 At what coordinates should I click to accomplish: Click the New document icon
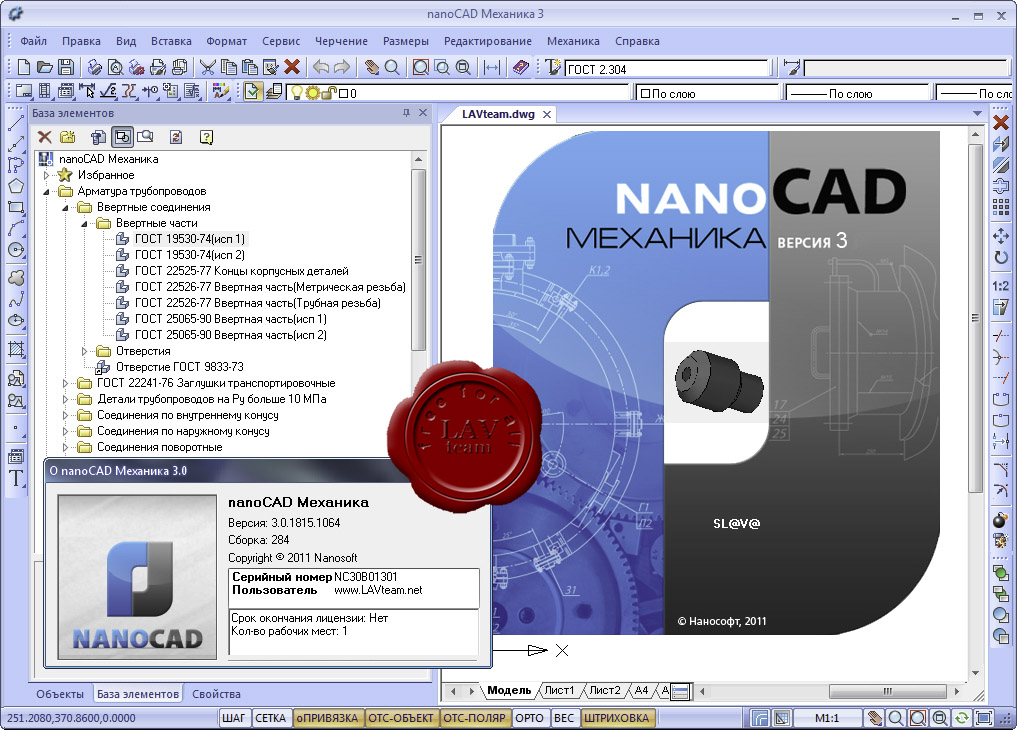coord(24,67)
